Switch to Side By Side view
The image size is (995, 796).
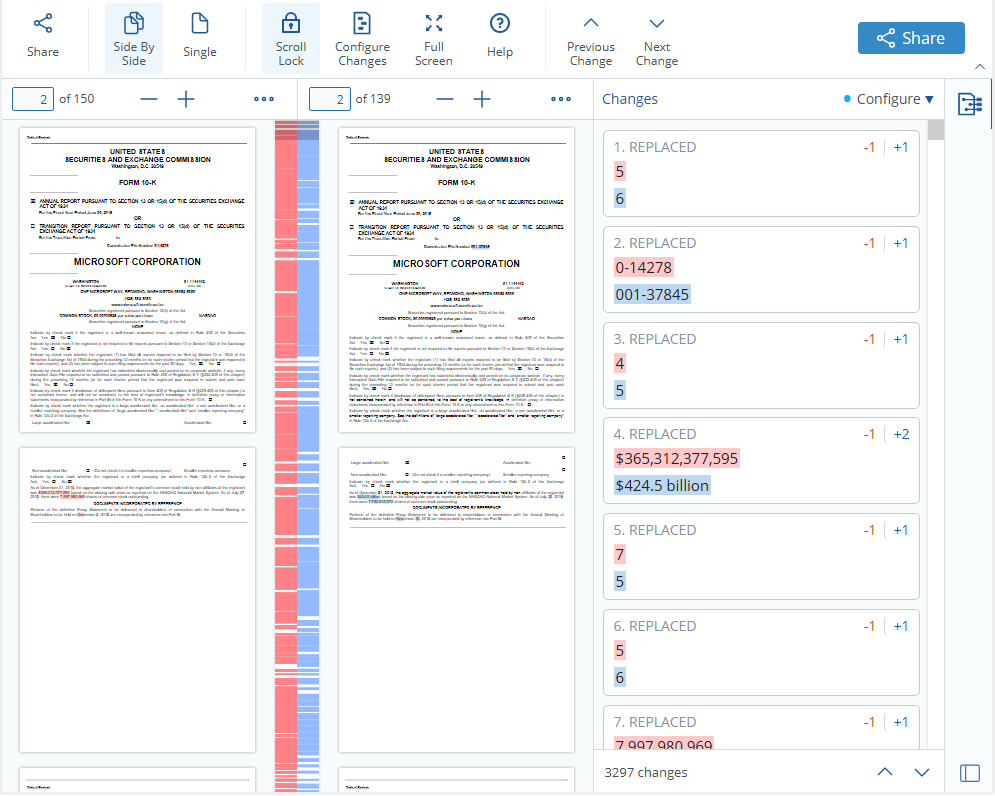coord(134,38)
